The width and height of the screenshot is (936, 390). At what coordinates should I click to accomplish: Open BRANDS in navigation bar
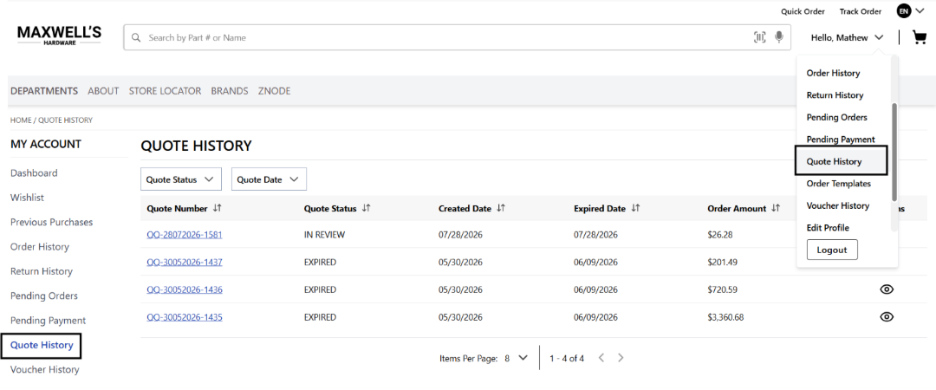pyautogui.click(x=229, y=91)
